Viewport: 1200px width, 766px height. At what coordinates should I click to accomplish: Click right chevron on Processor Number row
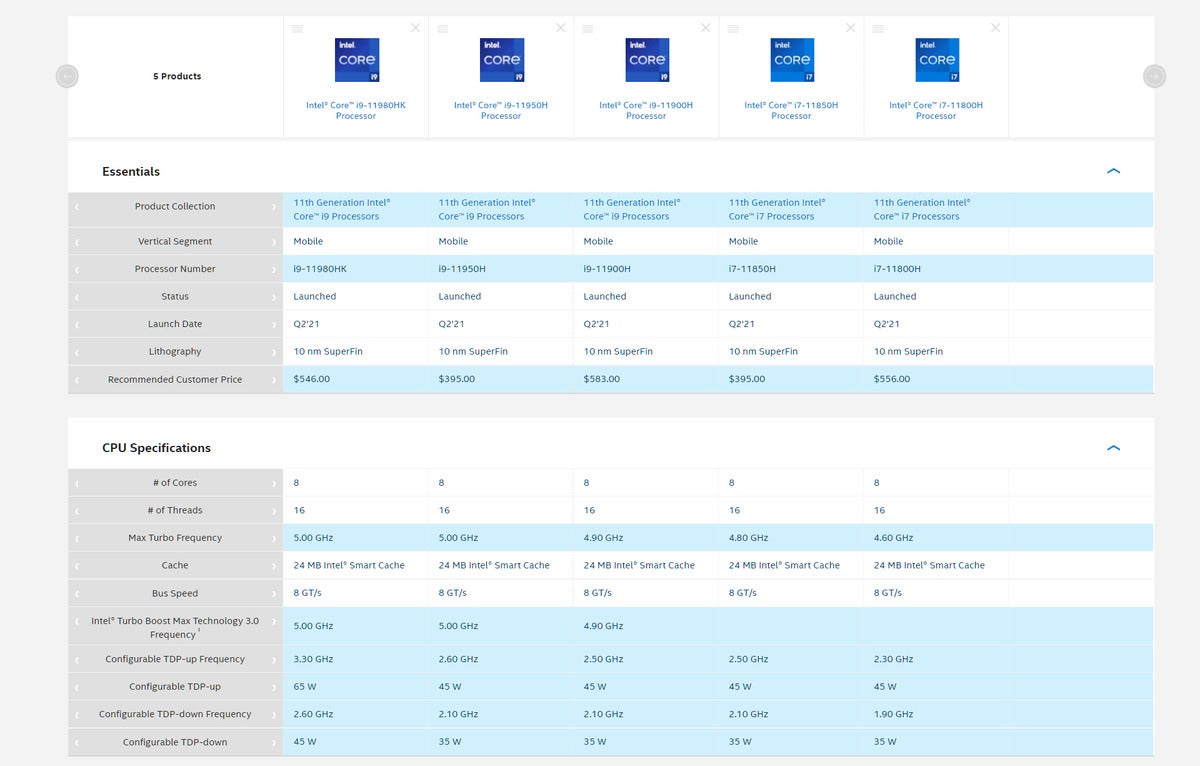(274, 269)
